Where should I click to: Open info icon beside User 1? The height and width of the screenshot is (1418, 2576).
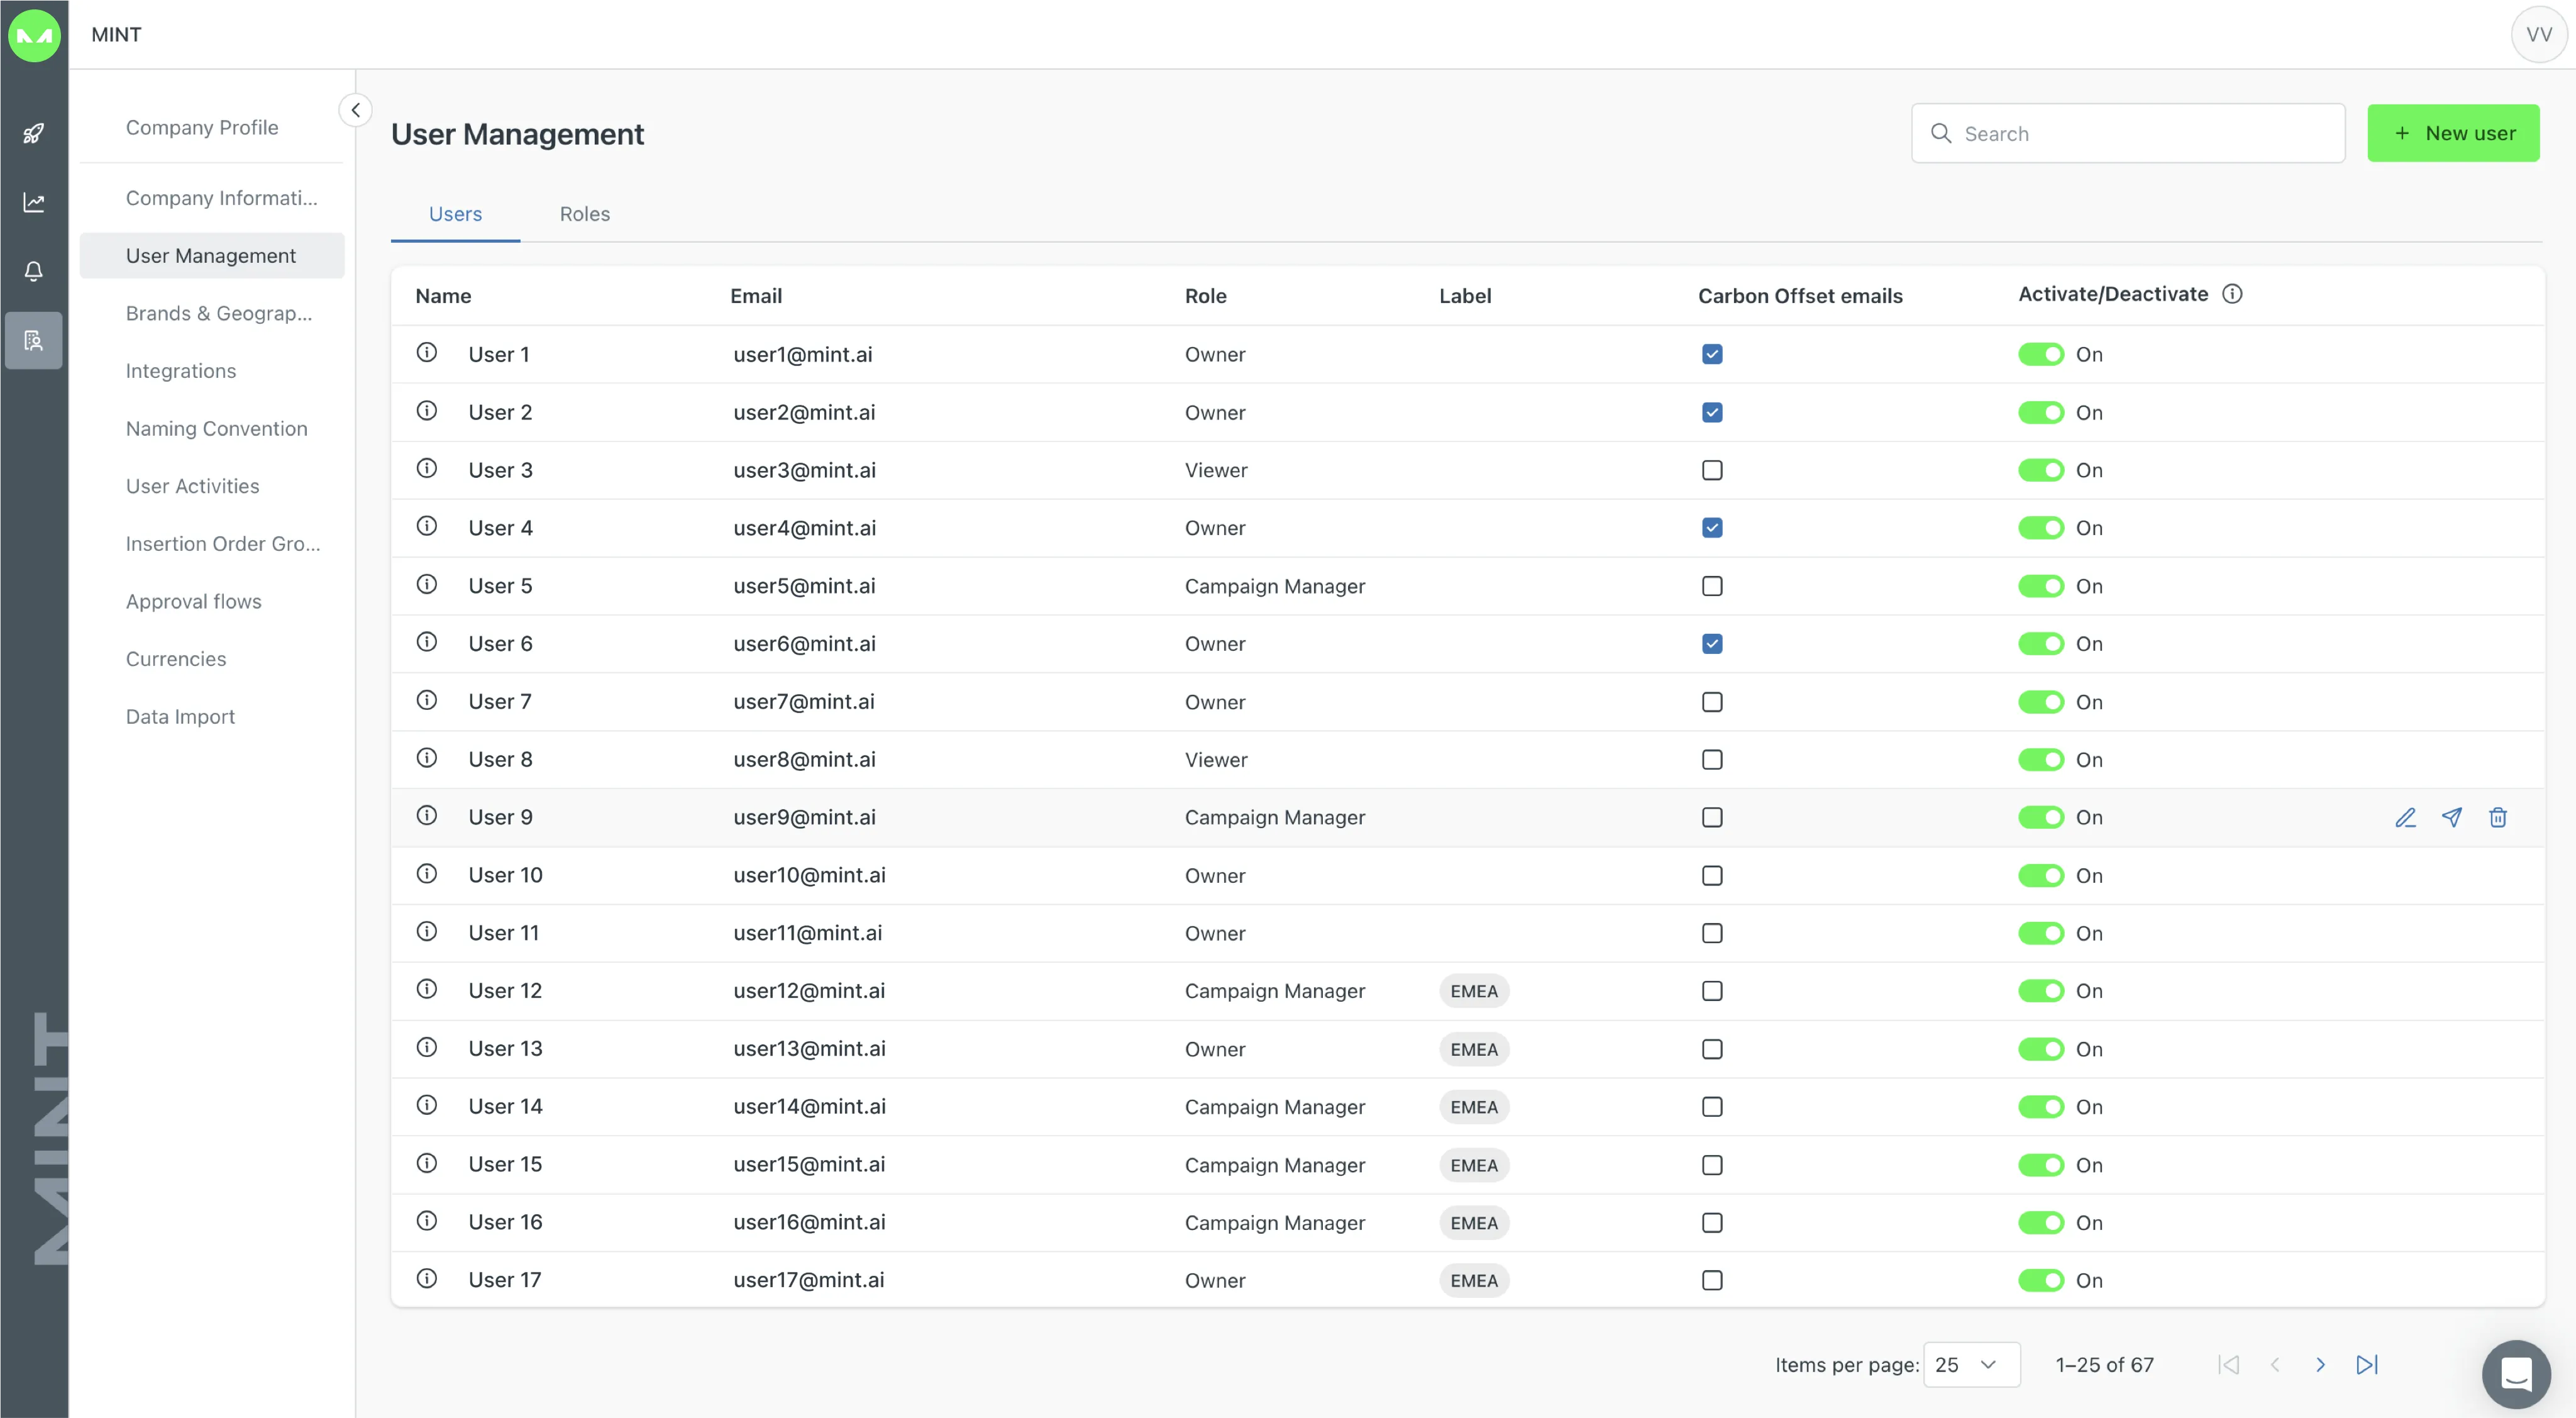click(427, 353)
